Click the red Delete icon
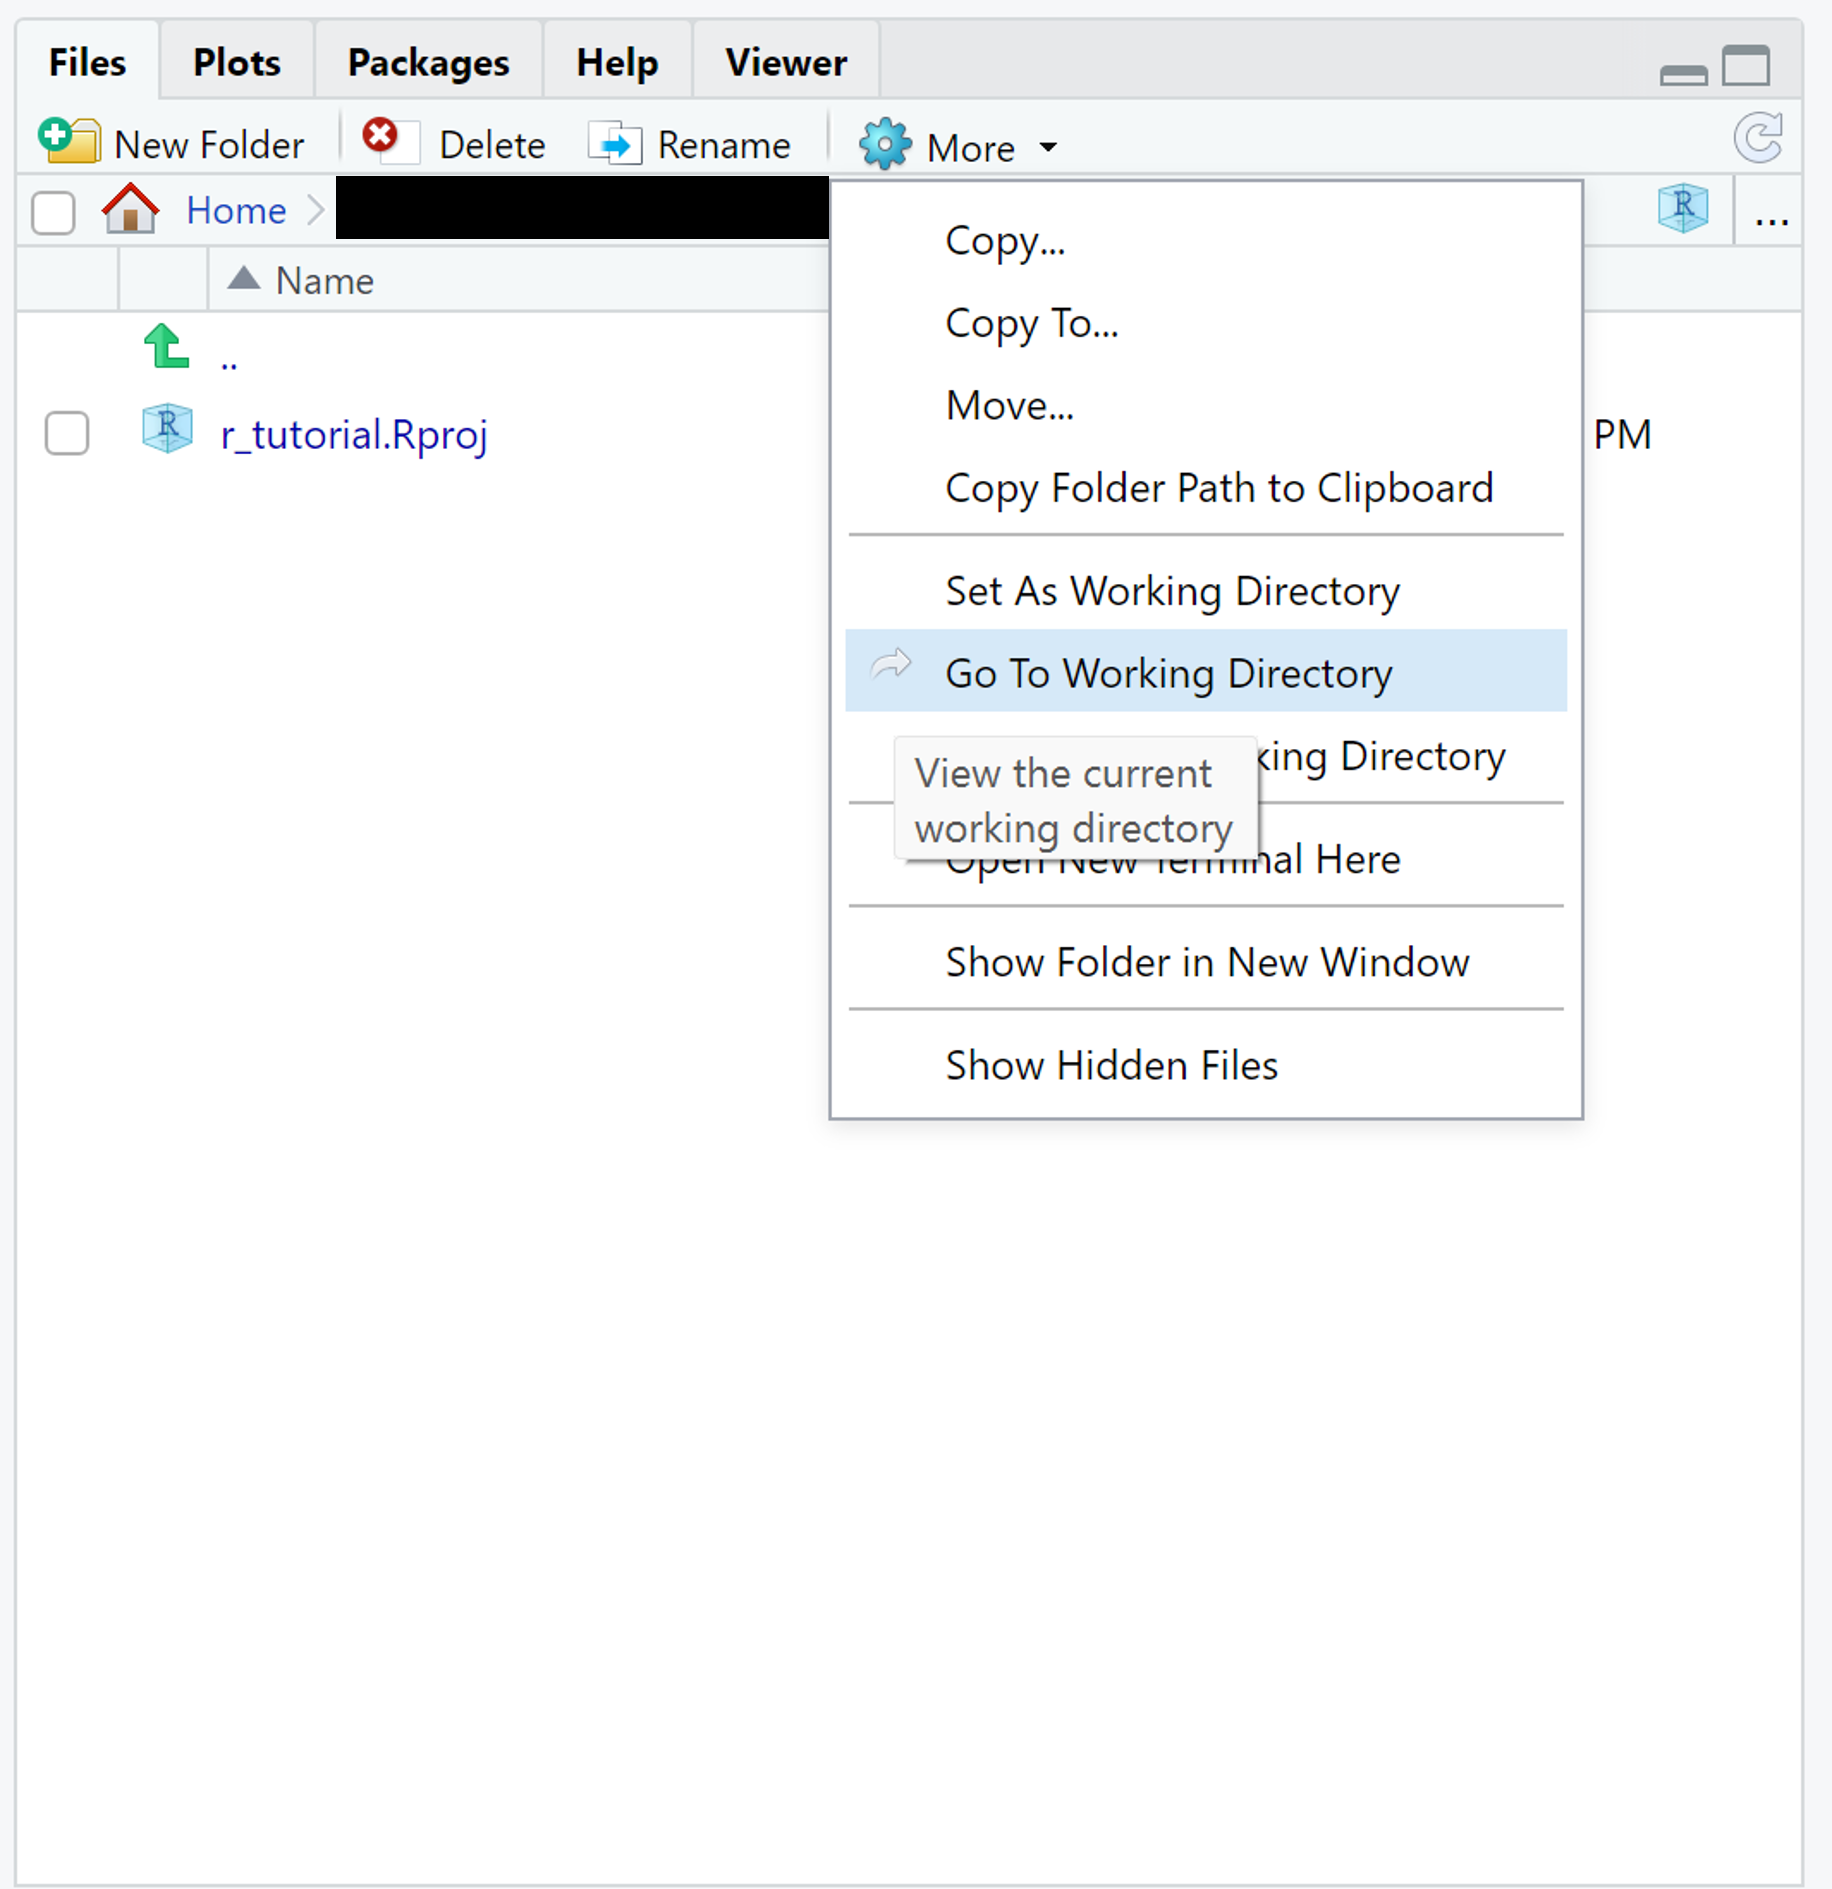 click(382, 137)
